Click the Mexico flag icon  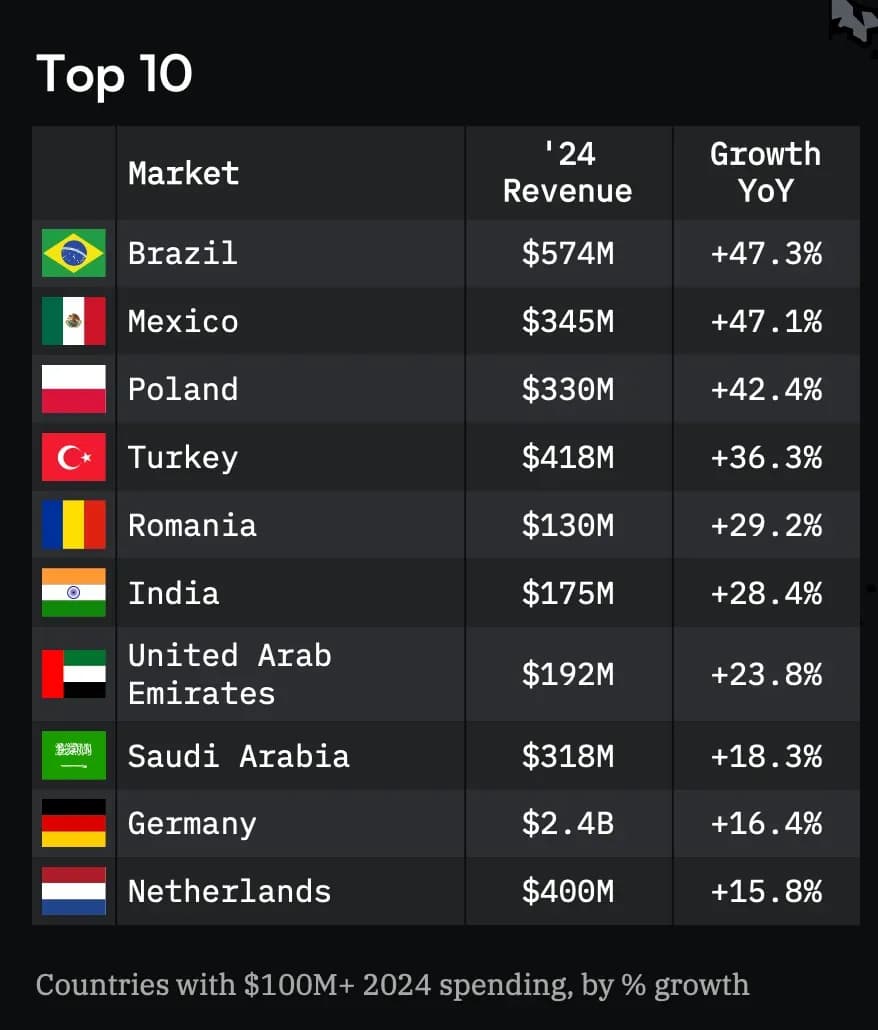point(74,321)
